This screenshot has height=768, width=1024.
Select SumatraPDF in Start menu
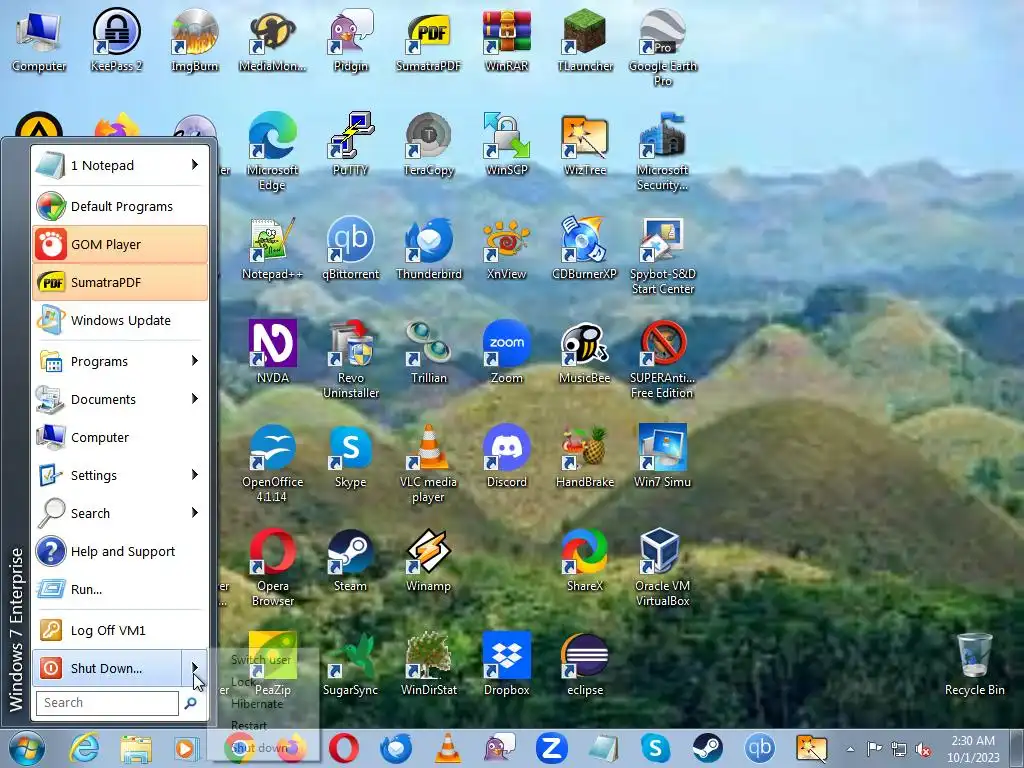120,282
